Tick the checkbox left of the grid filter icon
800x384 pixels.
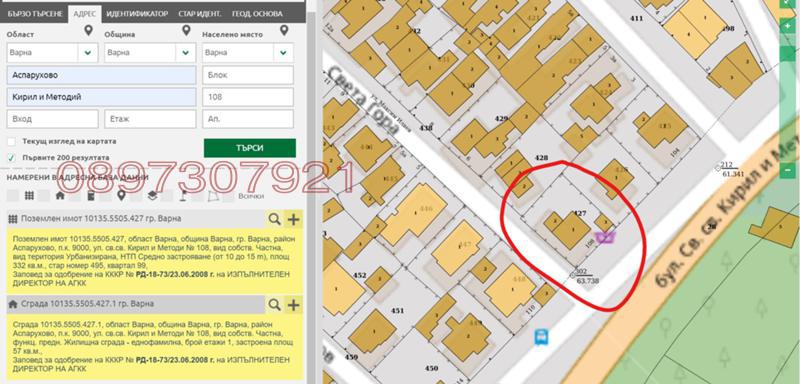pos(13,195)
